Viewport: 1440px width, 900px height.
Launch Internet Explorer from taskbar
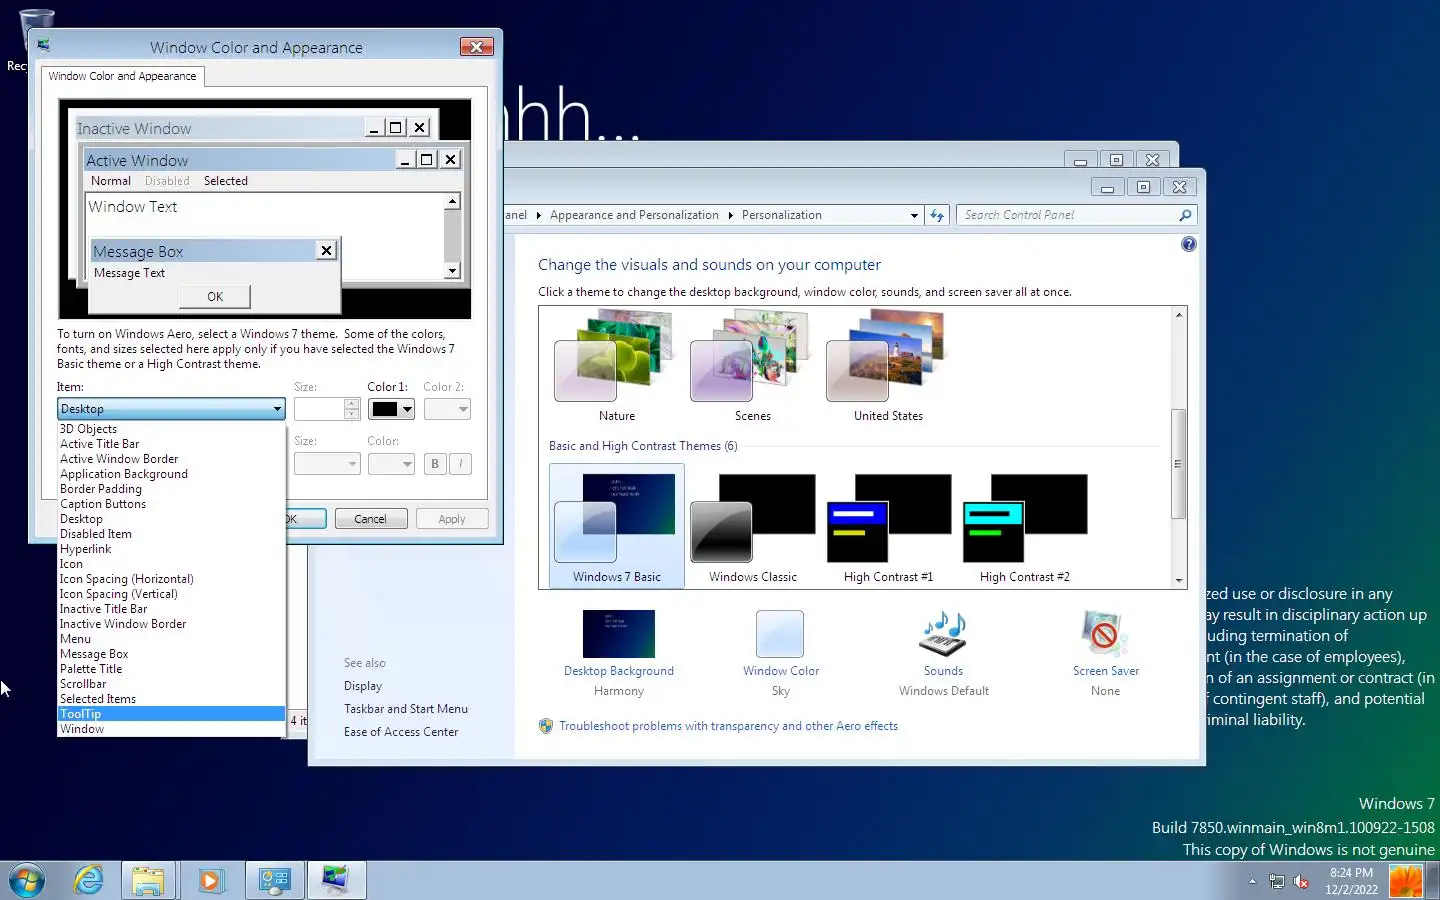pos(89,880)
